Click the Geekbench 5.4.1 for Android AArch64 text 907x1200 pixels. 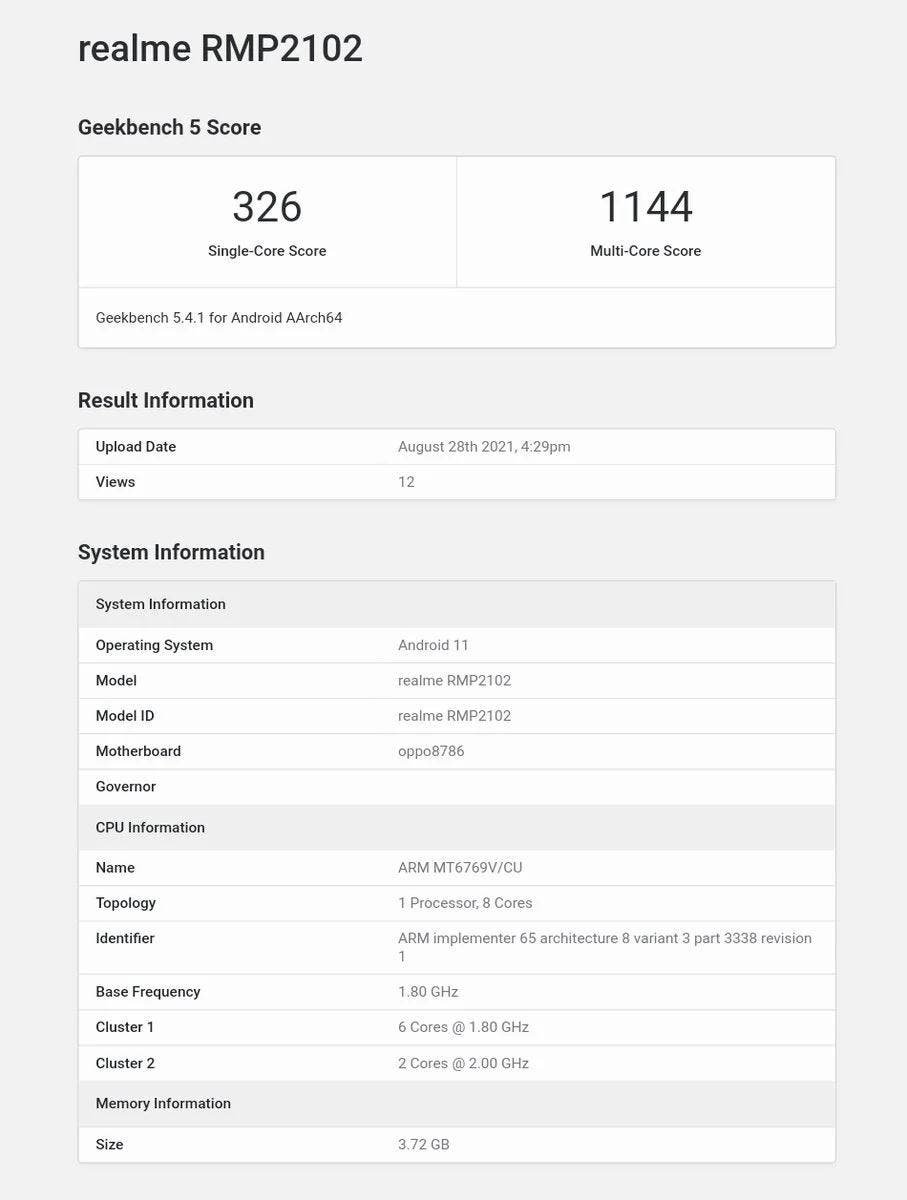(219, 317)
